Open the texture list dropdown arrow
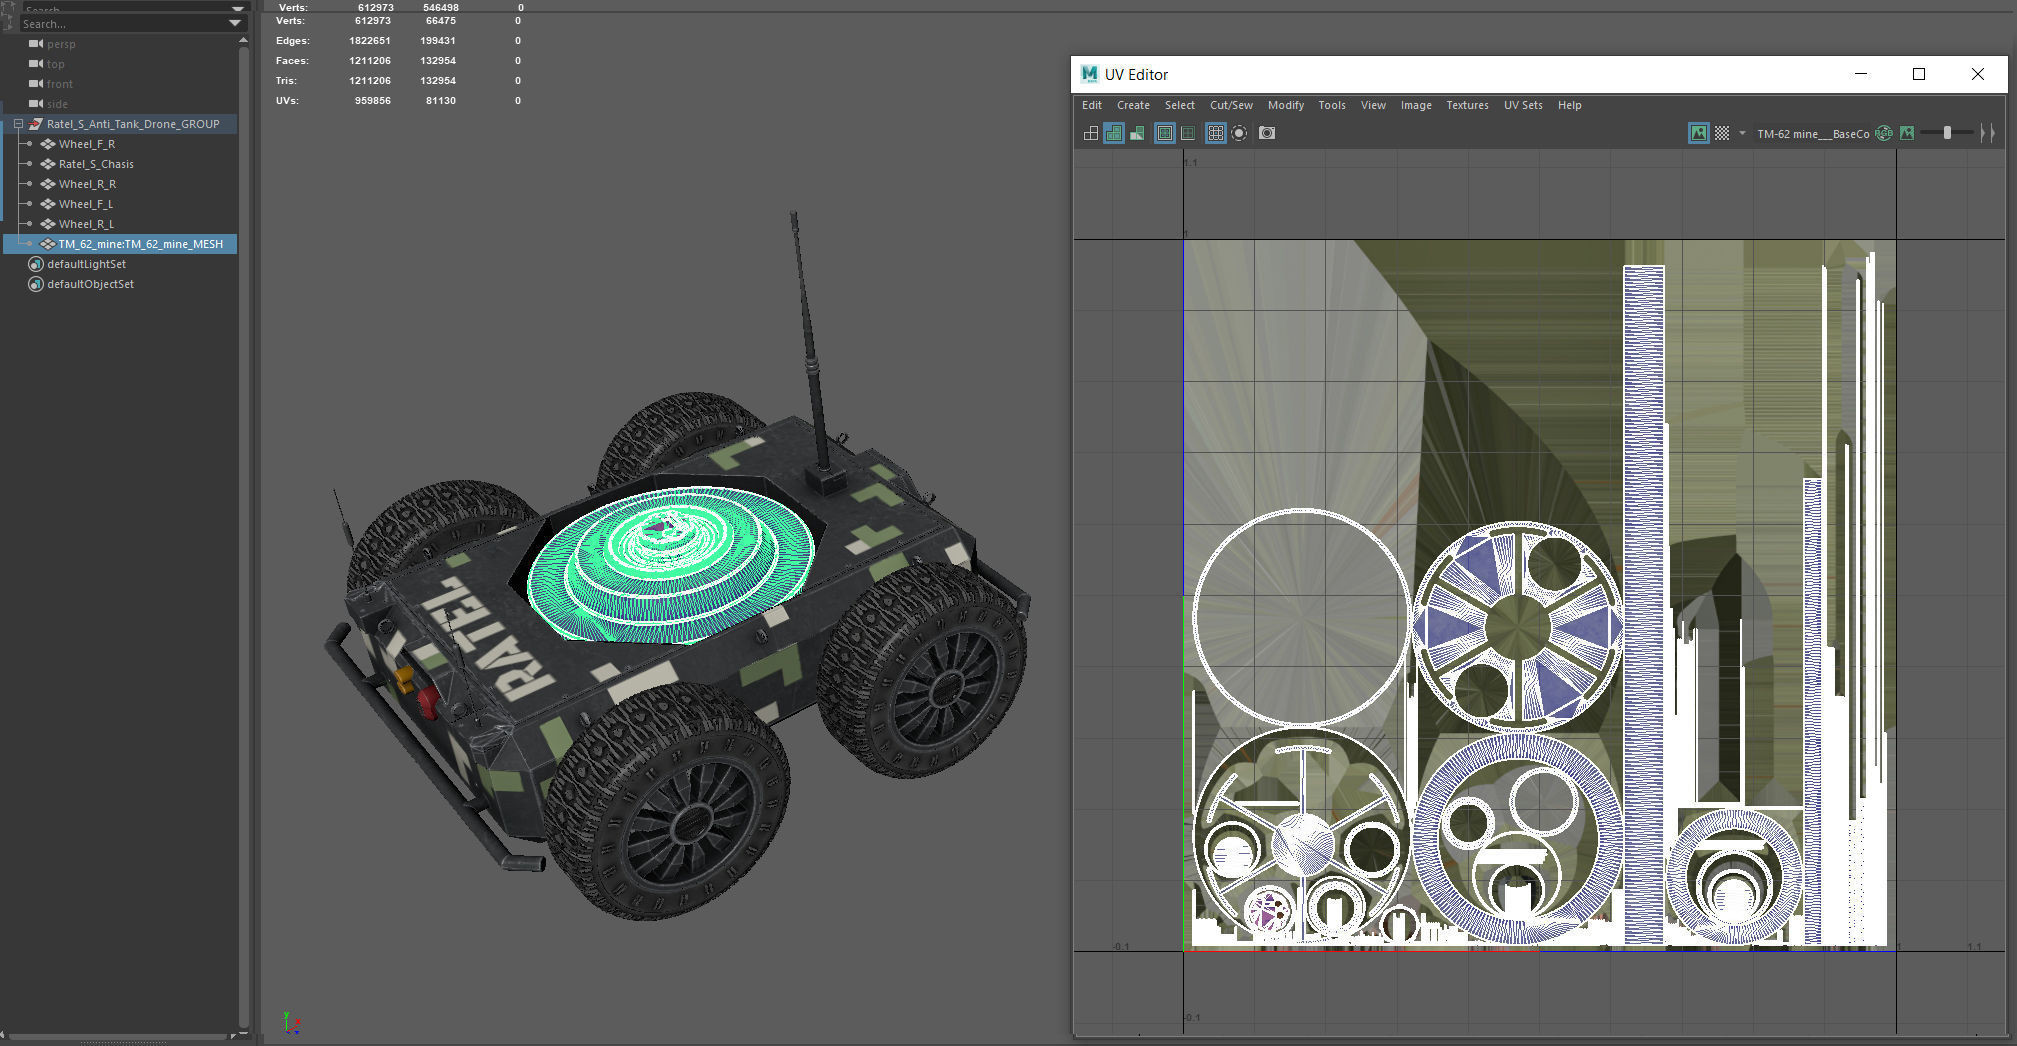Viewport: 2017px width, 1046px height. point(1742,133)
